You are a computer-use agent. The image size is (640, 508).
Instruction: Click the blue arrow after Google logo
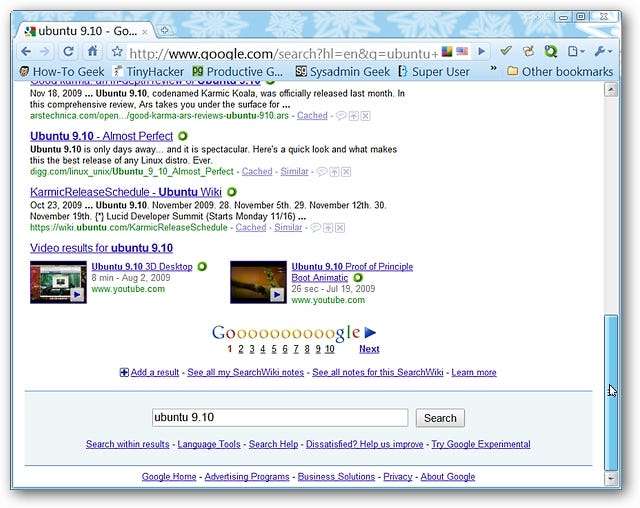(x=370, y=333)
